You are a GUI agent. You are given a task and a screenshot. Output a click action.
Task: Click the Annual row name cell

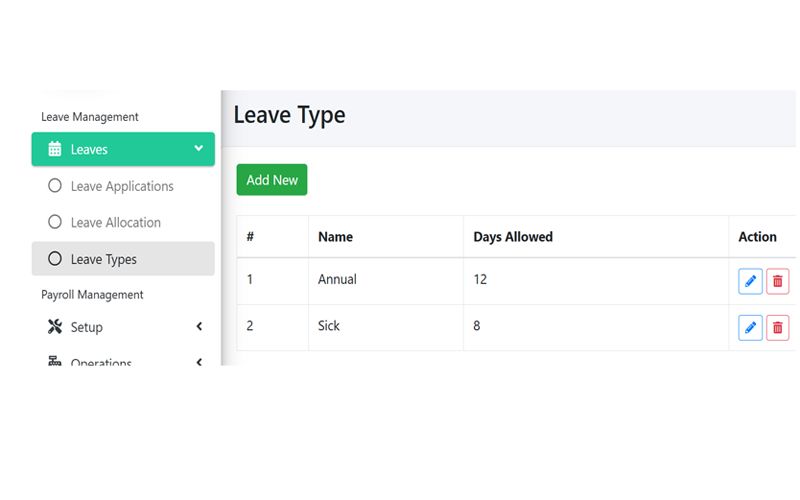[x=337, y=280]
